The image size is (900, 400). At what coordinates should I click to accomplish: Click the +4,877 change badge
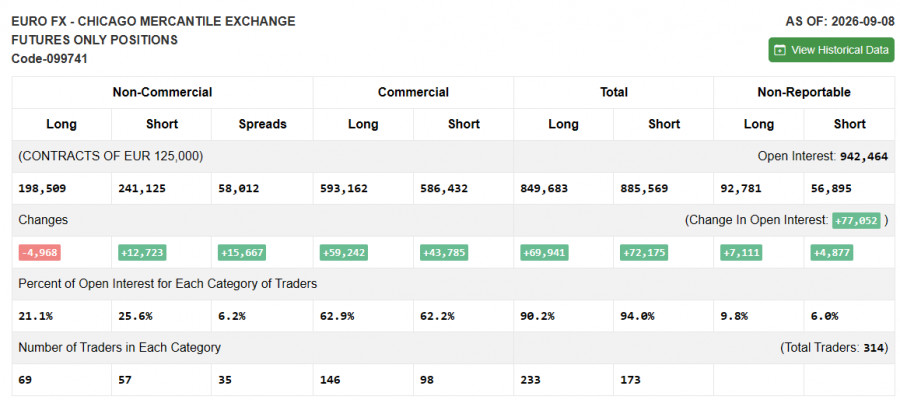pos(832,253)
